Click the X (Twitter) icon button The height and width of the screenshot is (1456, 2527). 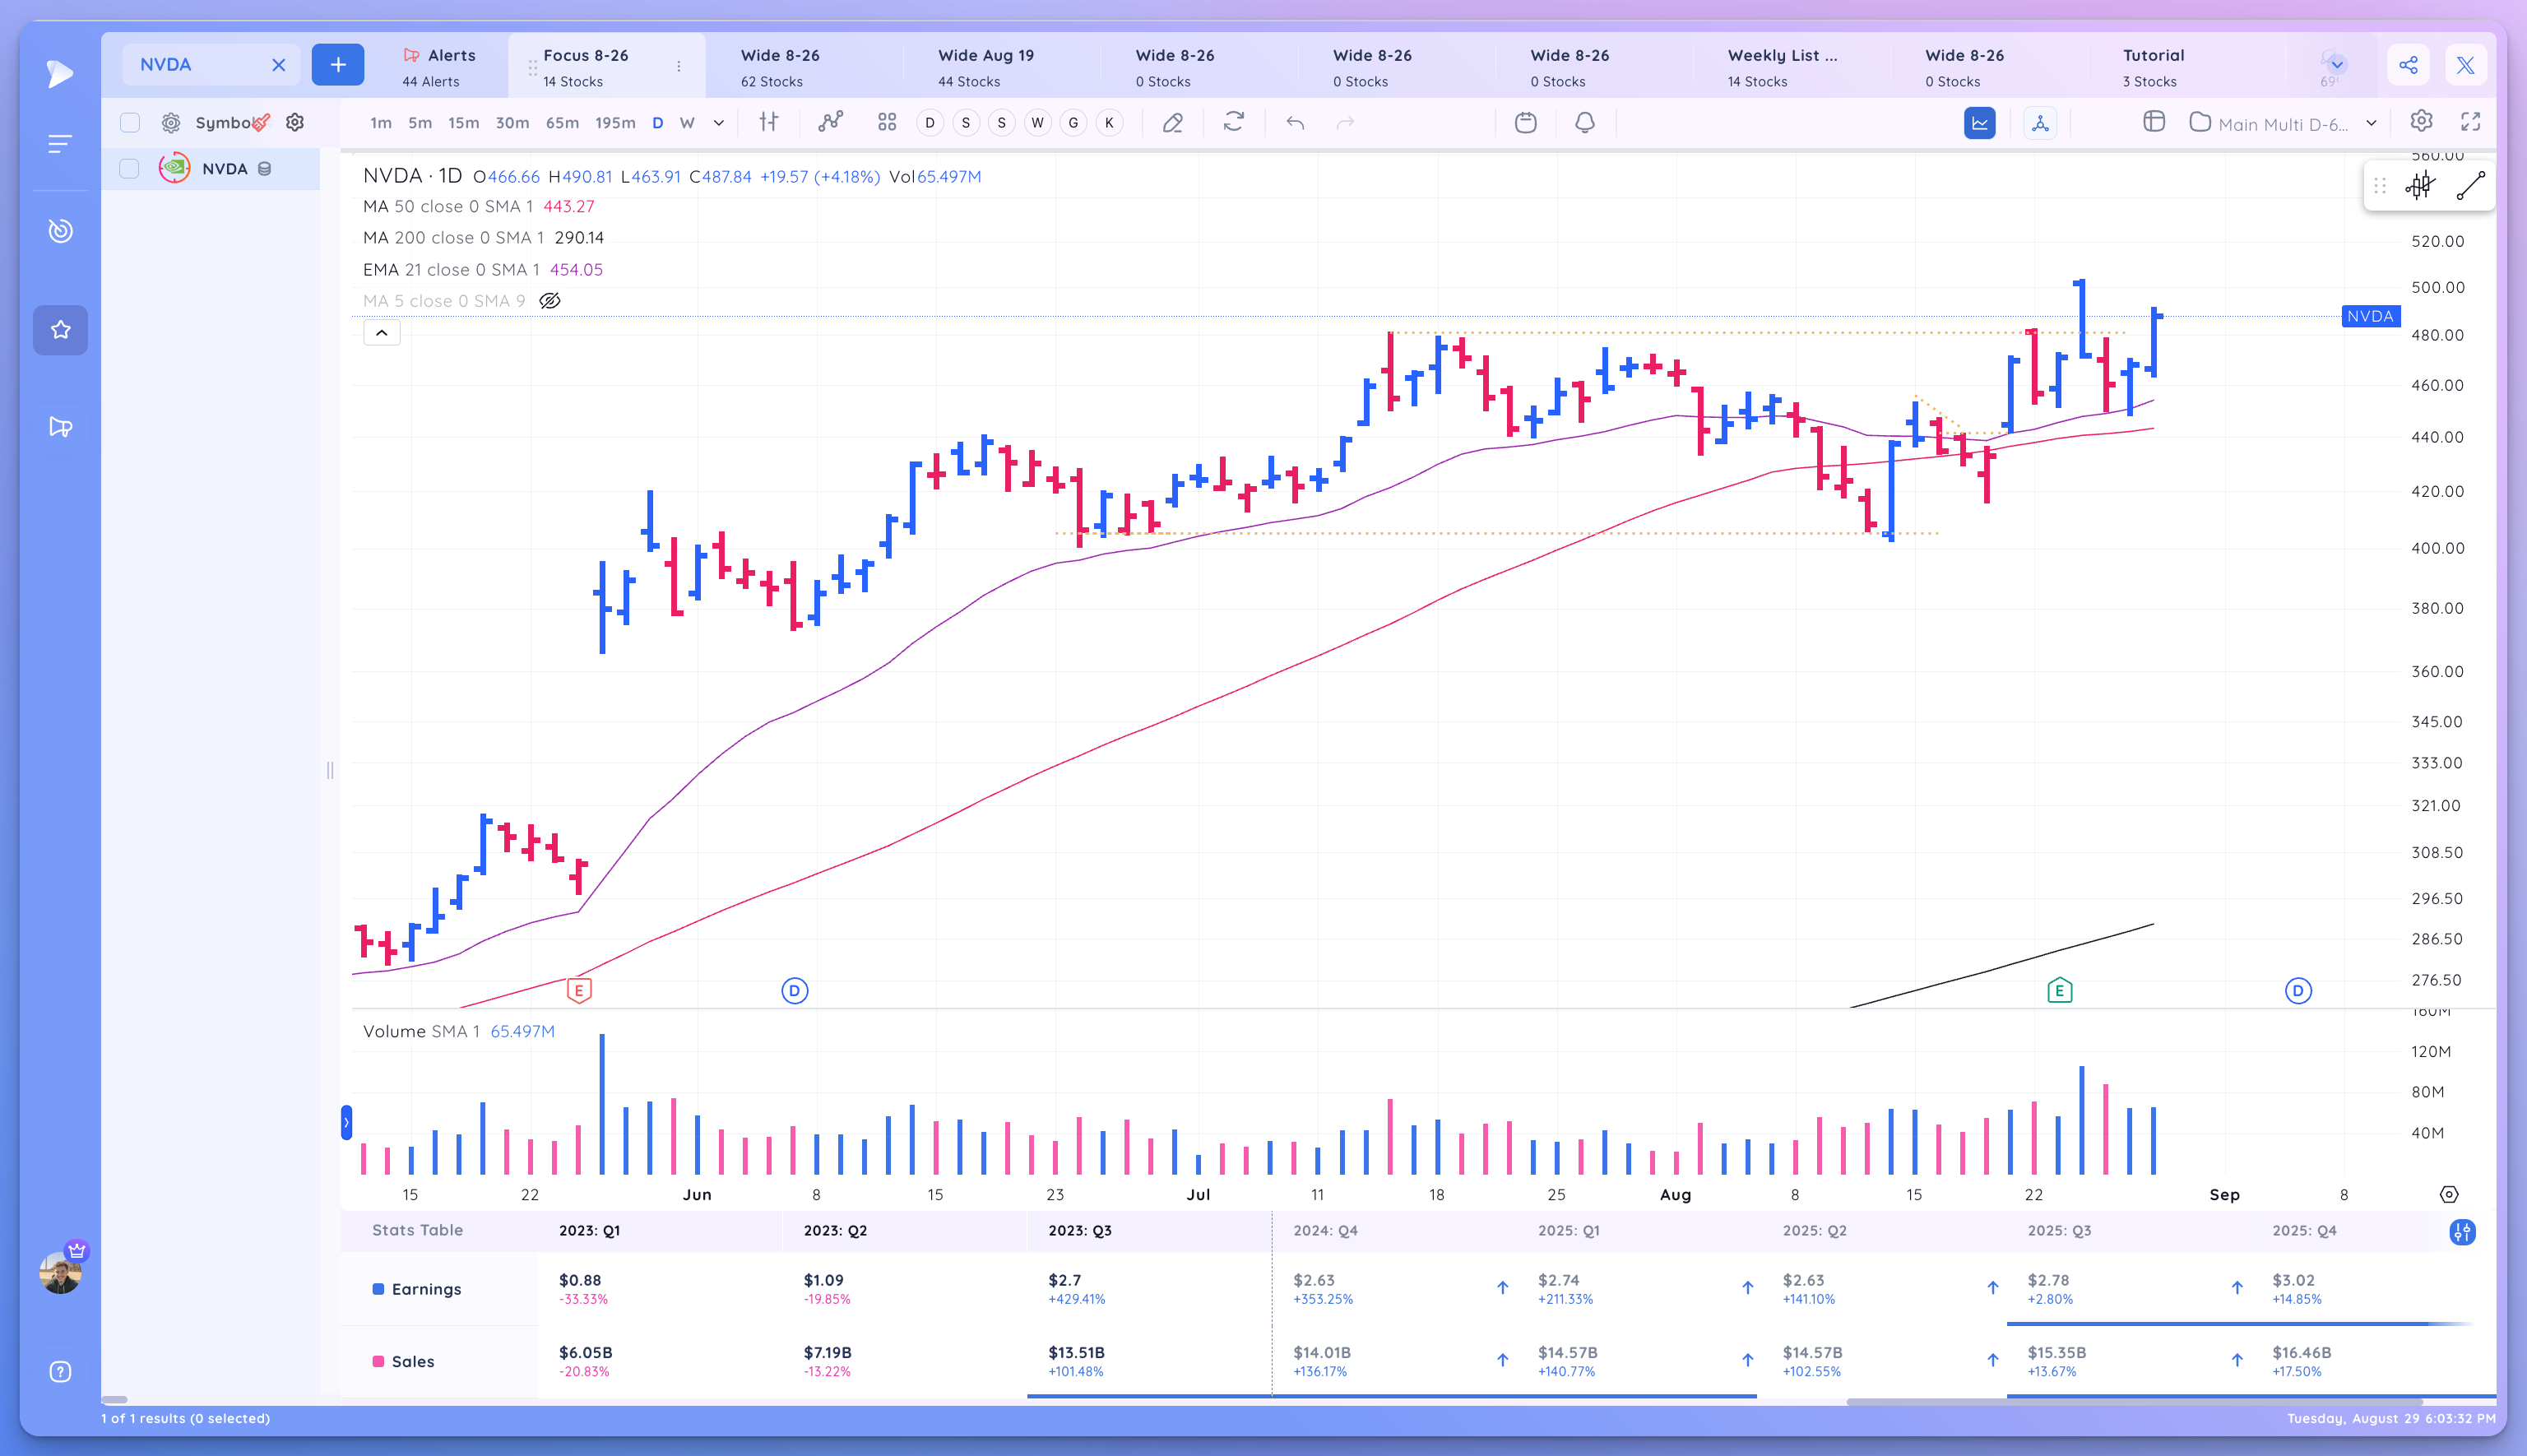coord(2466,65)
